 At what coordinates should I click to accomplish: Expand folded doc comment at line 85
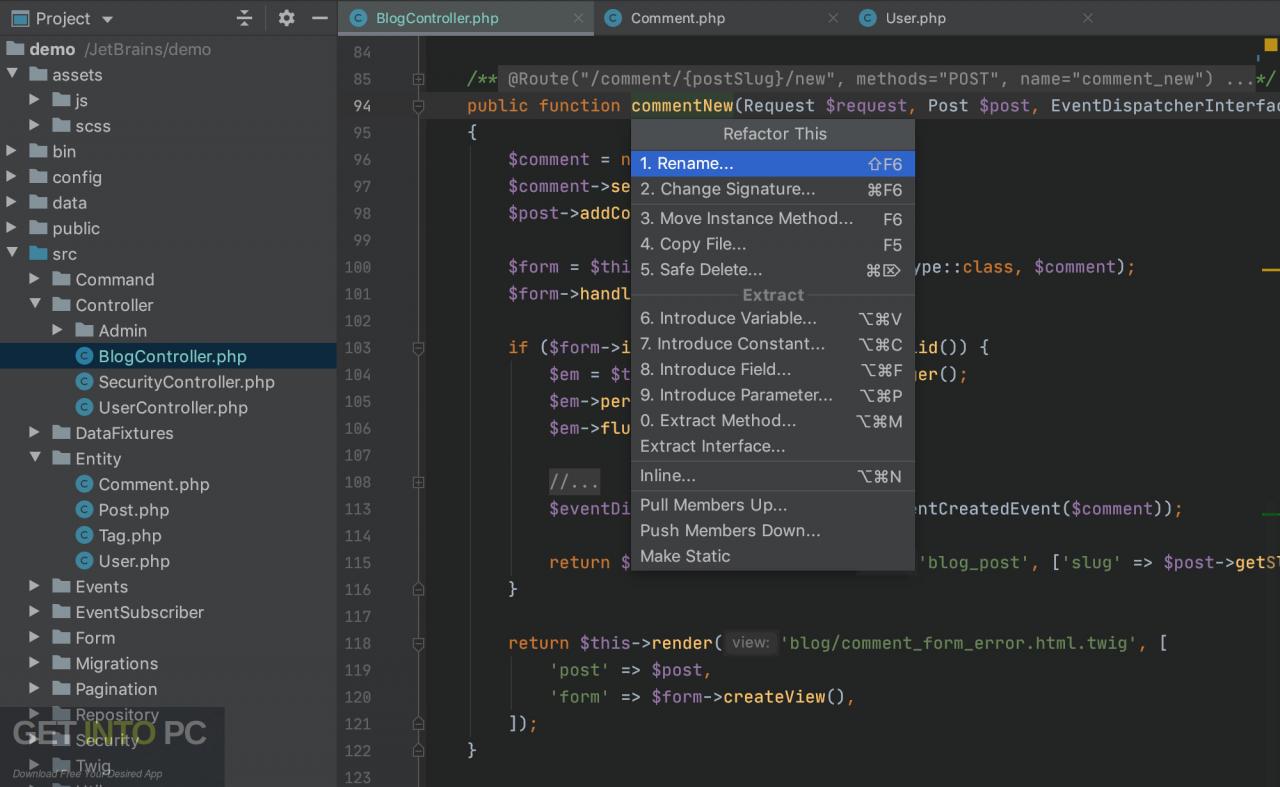click(419, 79)
